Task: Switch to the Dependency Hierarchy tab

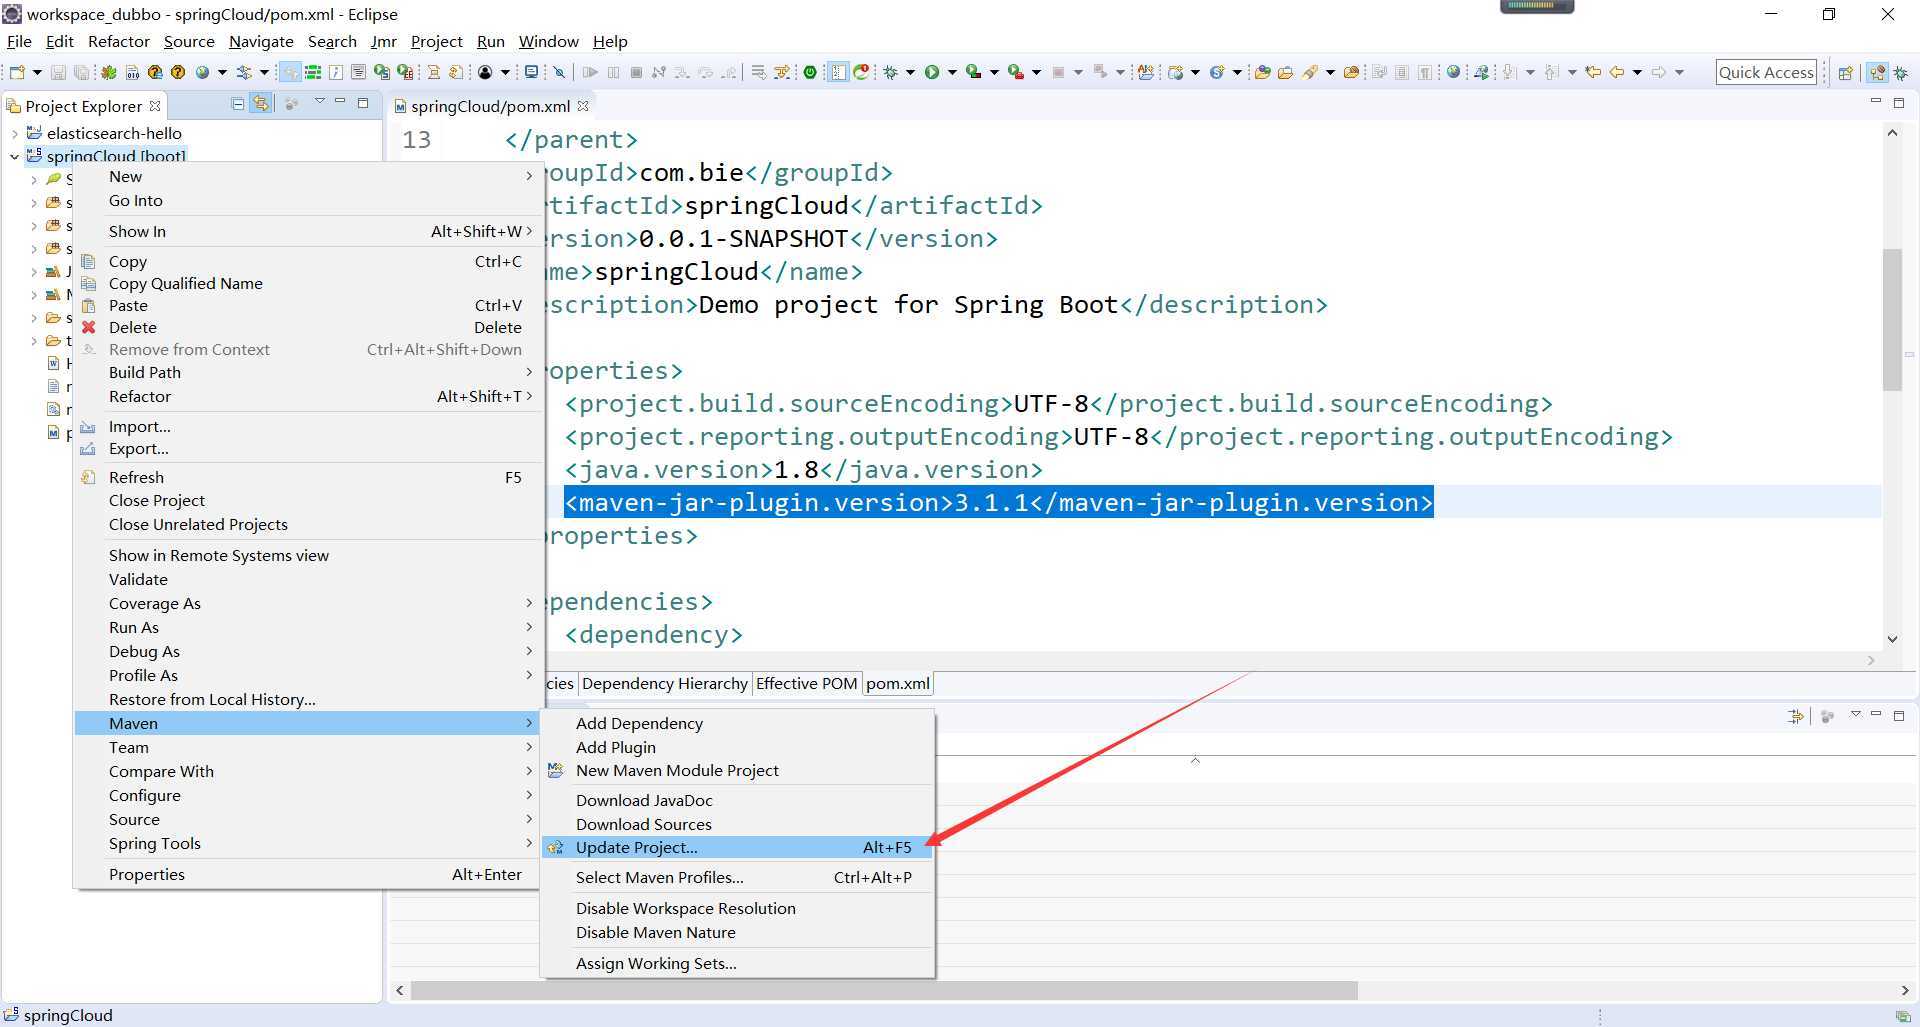Action: (665, 683)
